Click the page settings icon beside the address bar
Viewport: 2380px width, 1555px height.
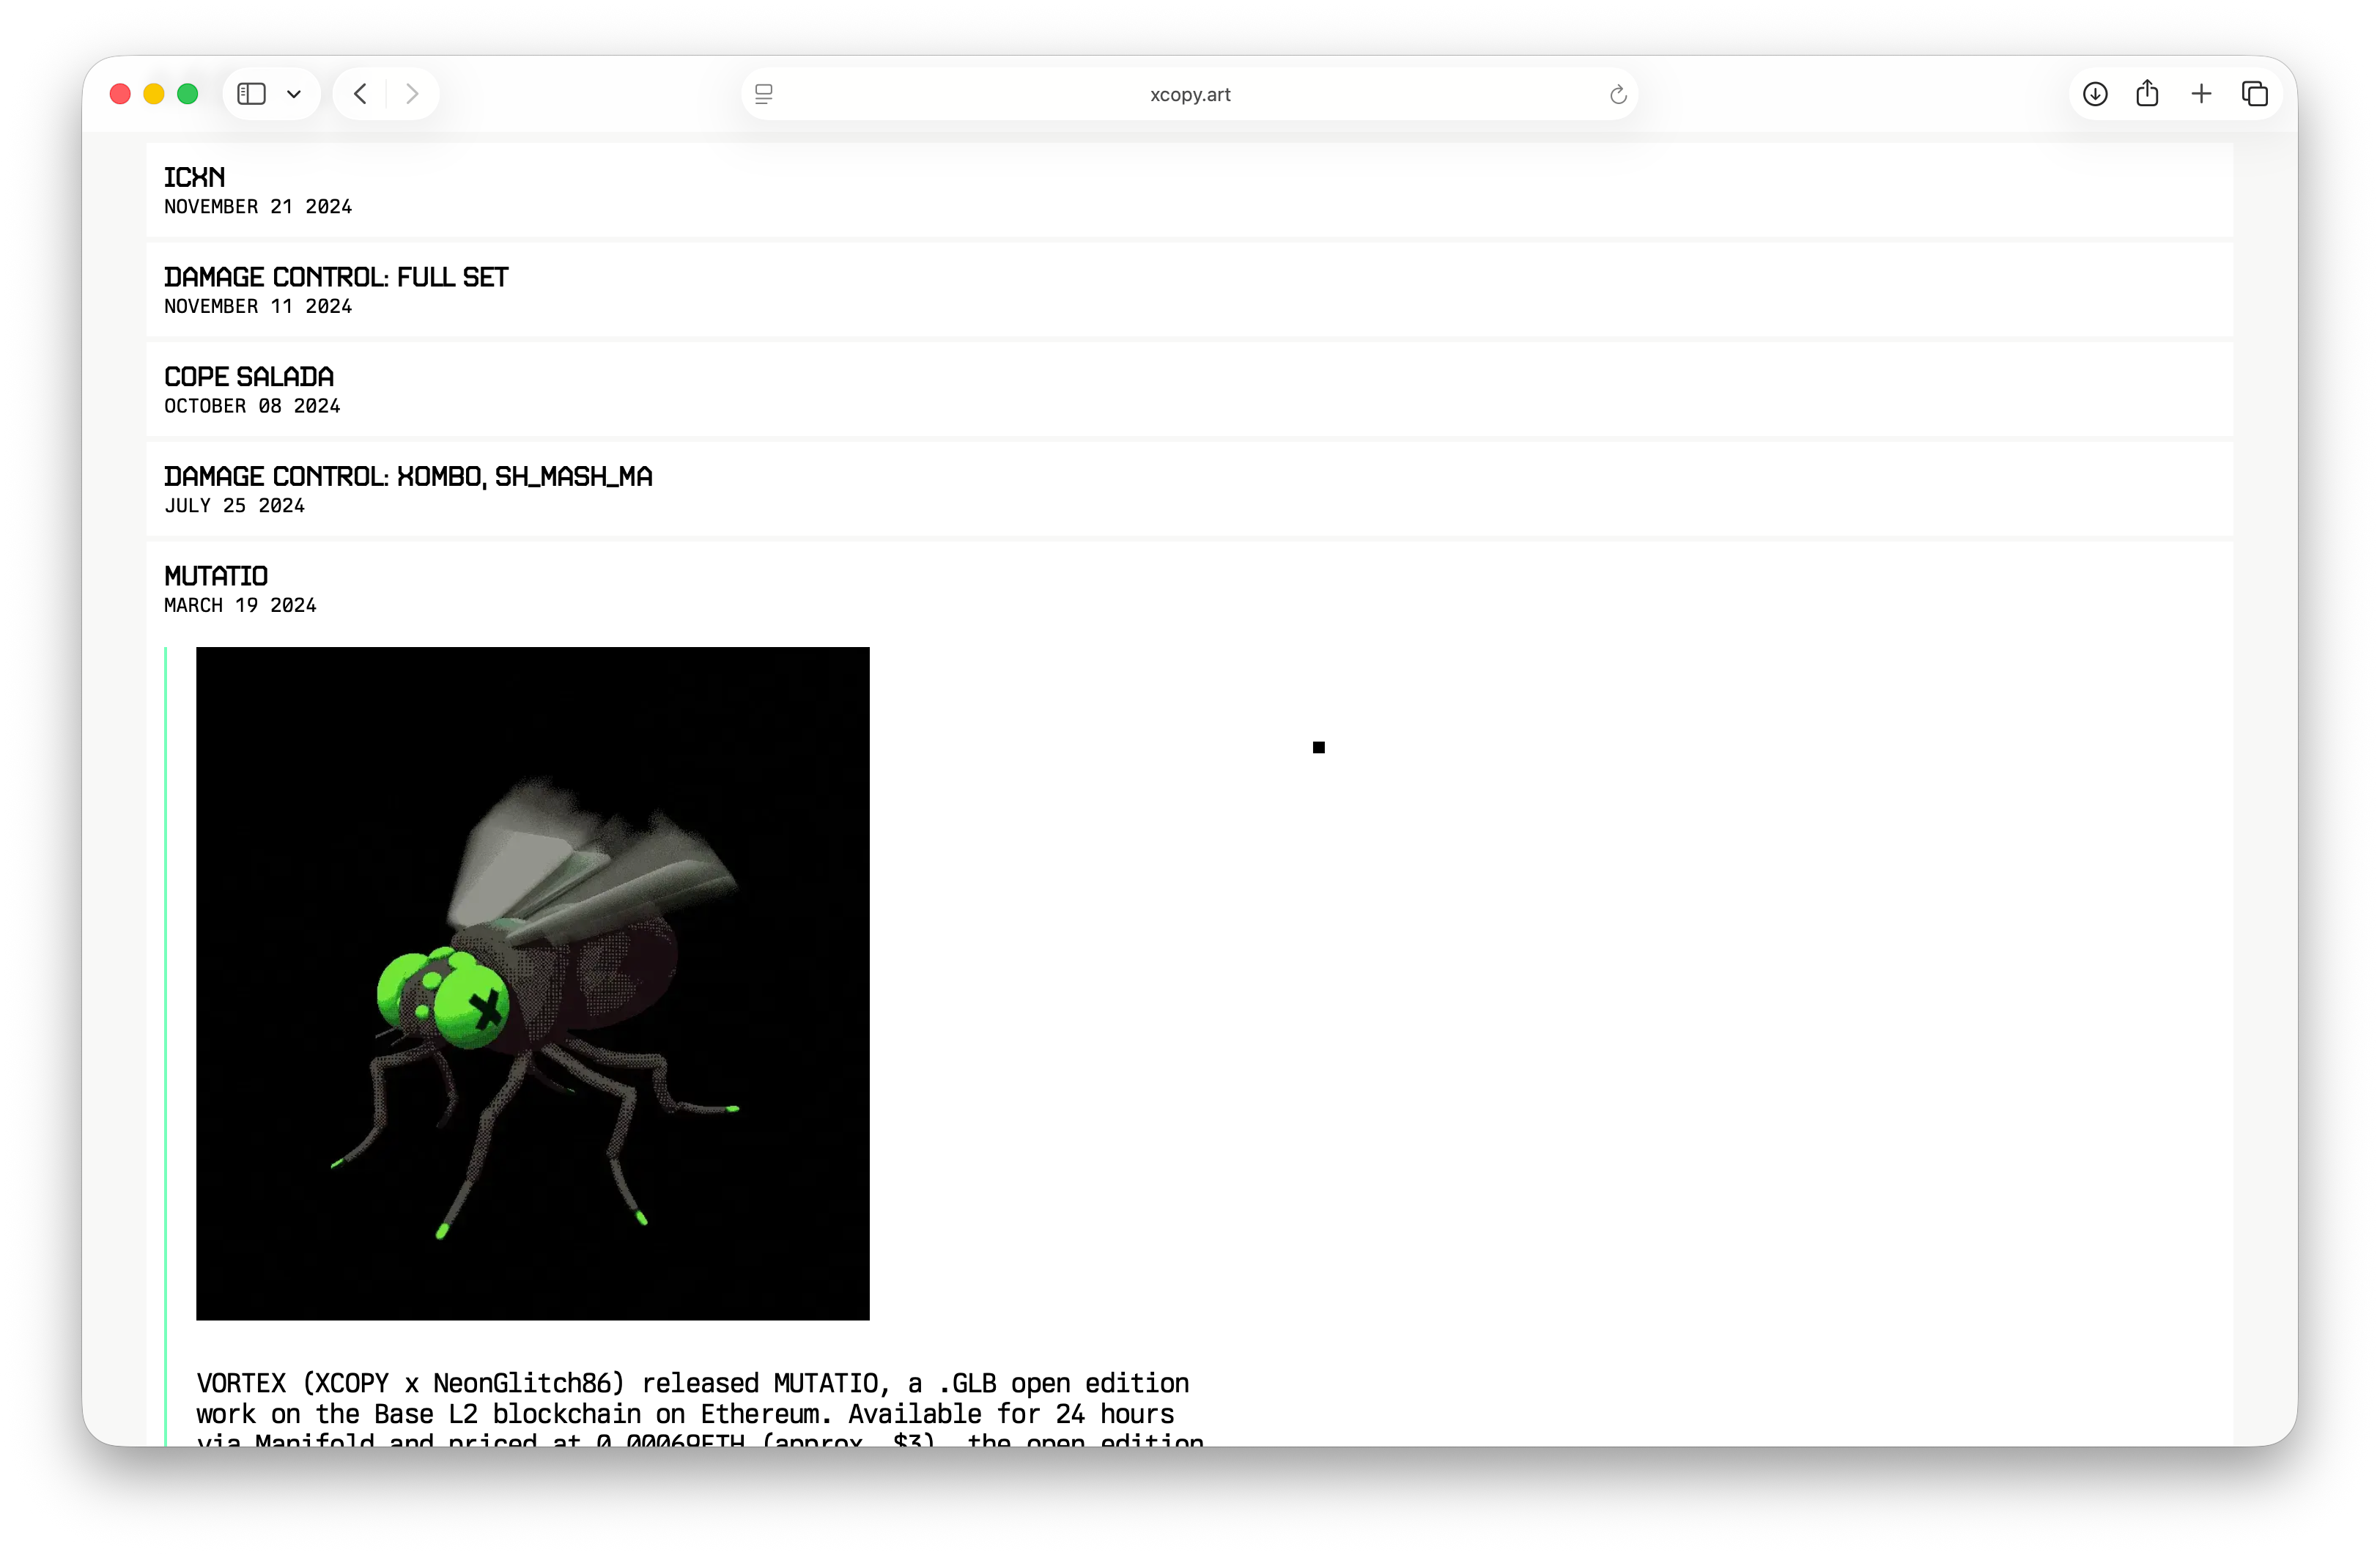764,93
